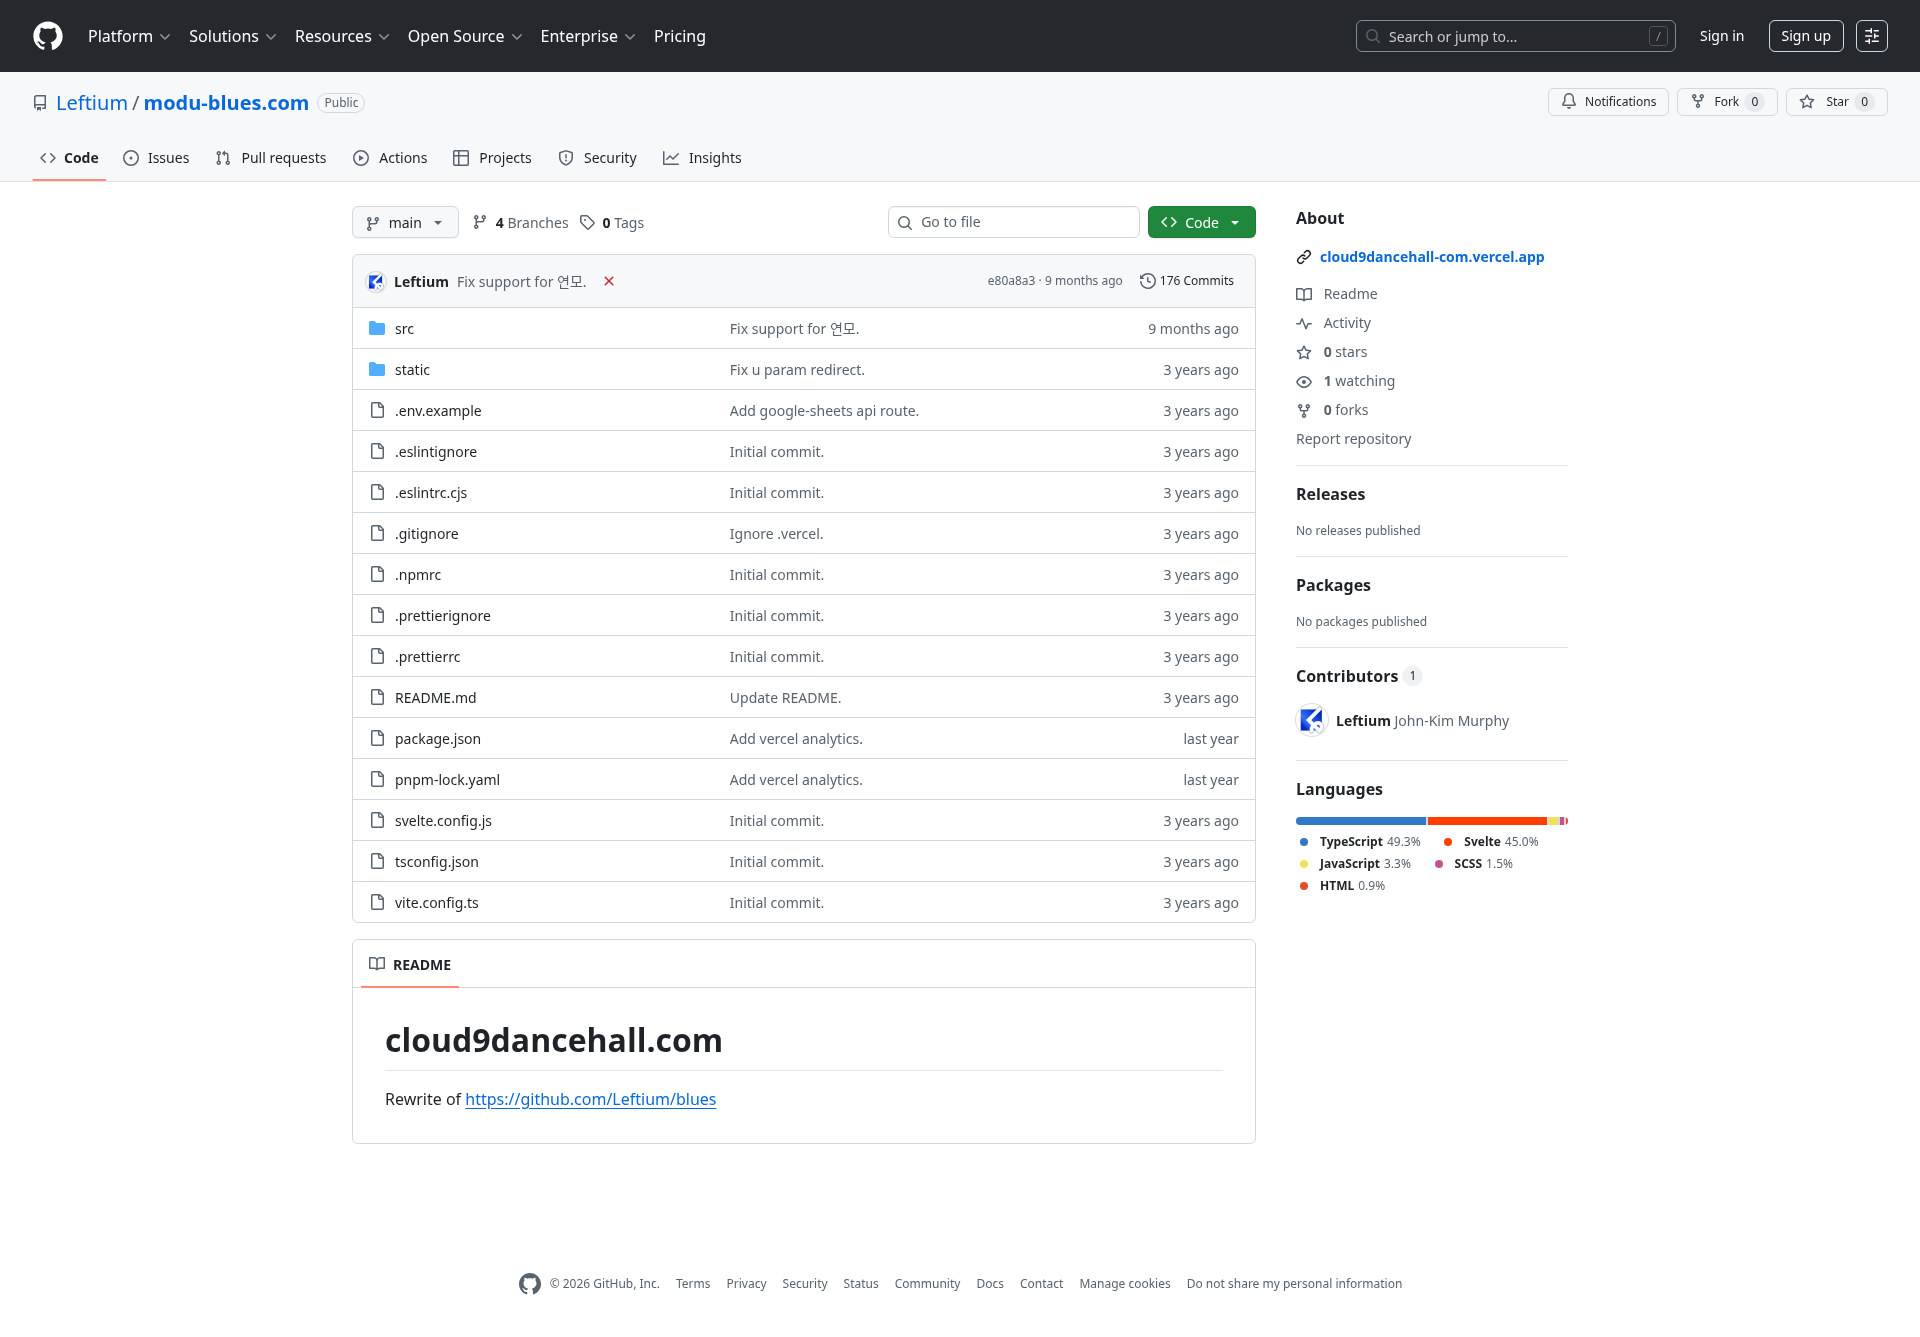Click the Leftium avatar in the commit header
The width and height of the screenshot is (1920, 1337).
pyautogui.click(x=377, y=281)
